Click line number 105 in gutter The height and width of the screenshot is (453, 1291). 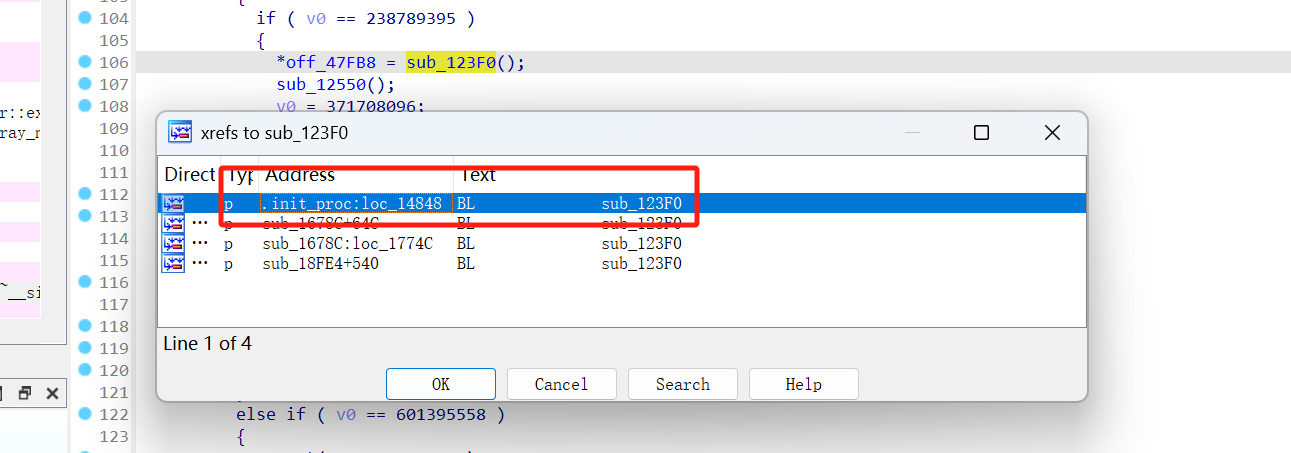pyautogui.click(x=114, y=40)
